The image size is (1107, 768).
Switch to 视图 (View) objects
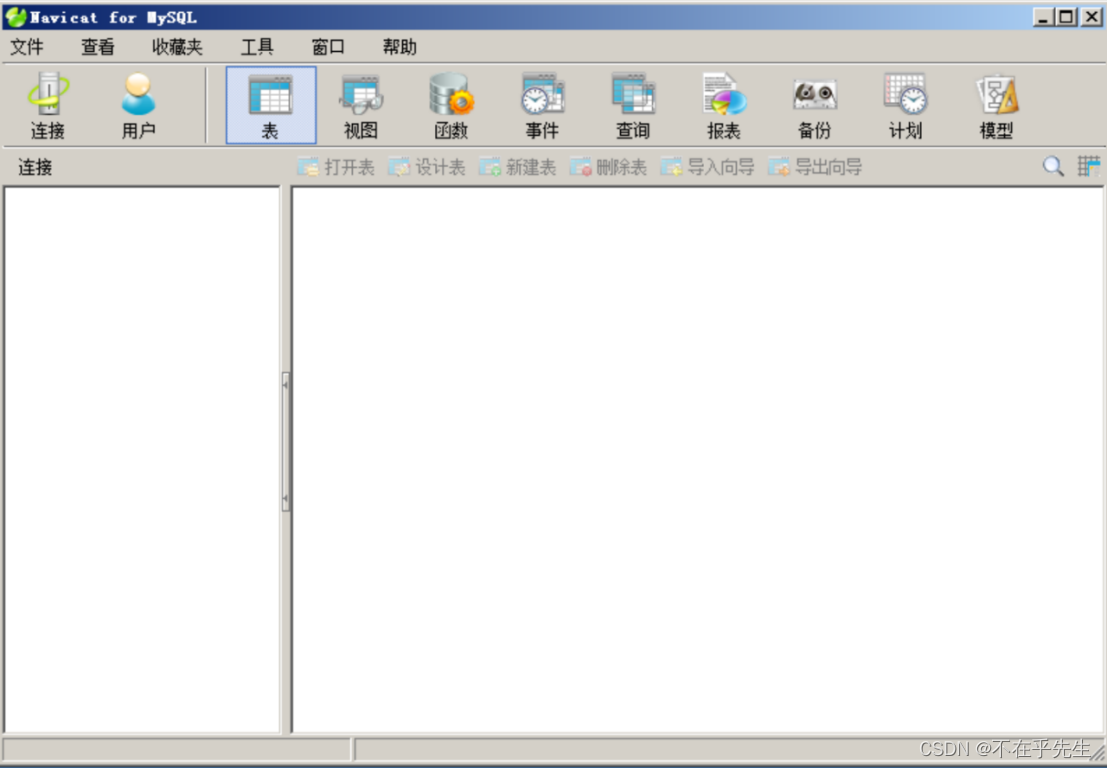tap(361, 105)
